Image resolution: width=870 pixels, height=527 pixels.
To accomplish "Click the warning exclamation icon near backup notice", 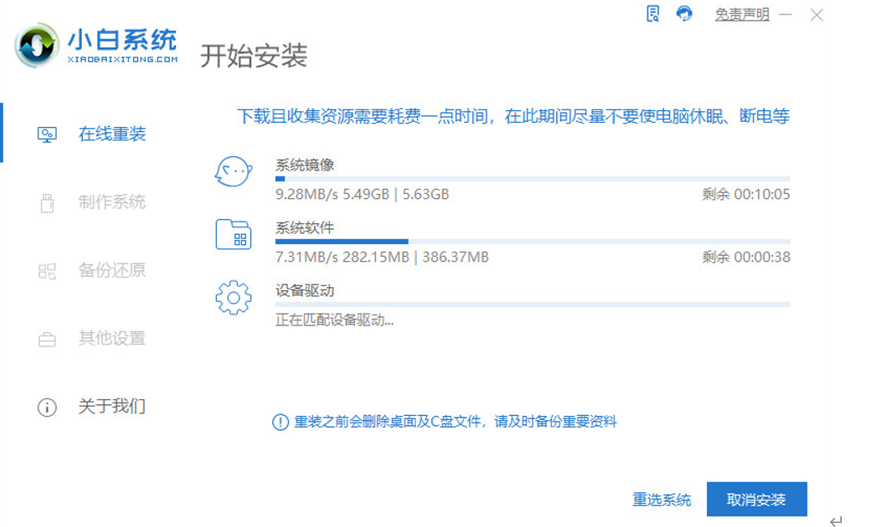I will click(x=280, y=422).
